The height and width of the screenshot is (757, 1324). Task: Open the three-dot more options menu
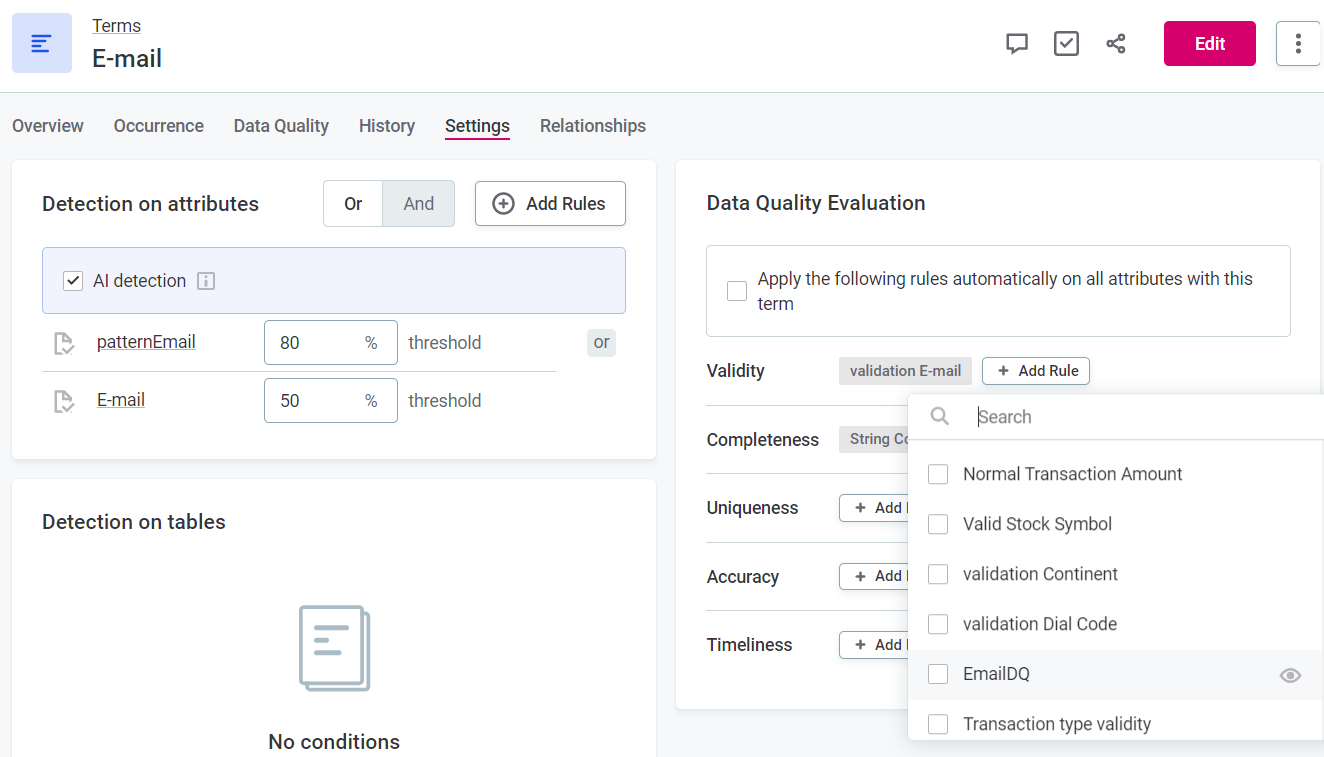point(1297,44)
